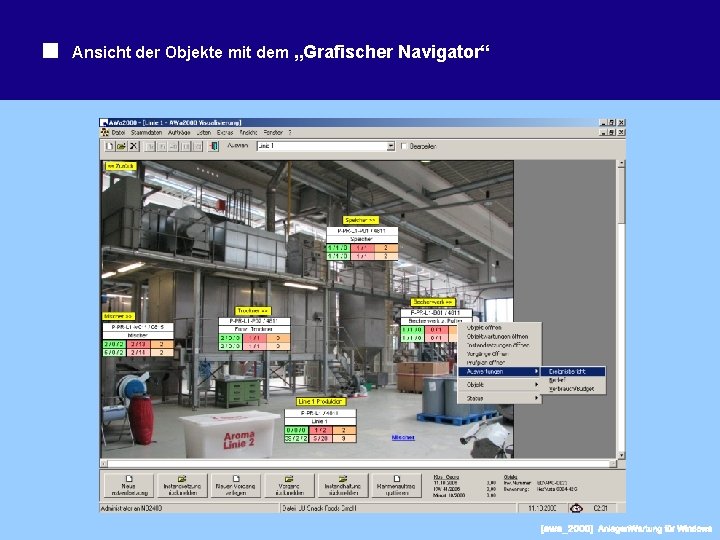This screenshot has height=540, width=720.
Task: Click the status bar icon beside the clock
Action: coord(576,508)
